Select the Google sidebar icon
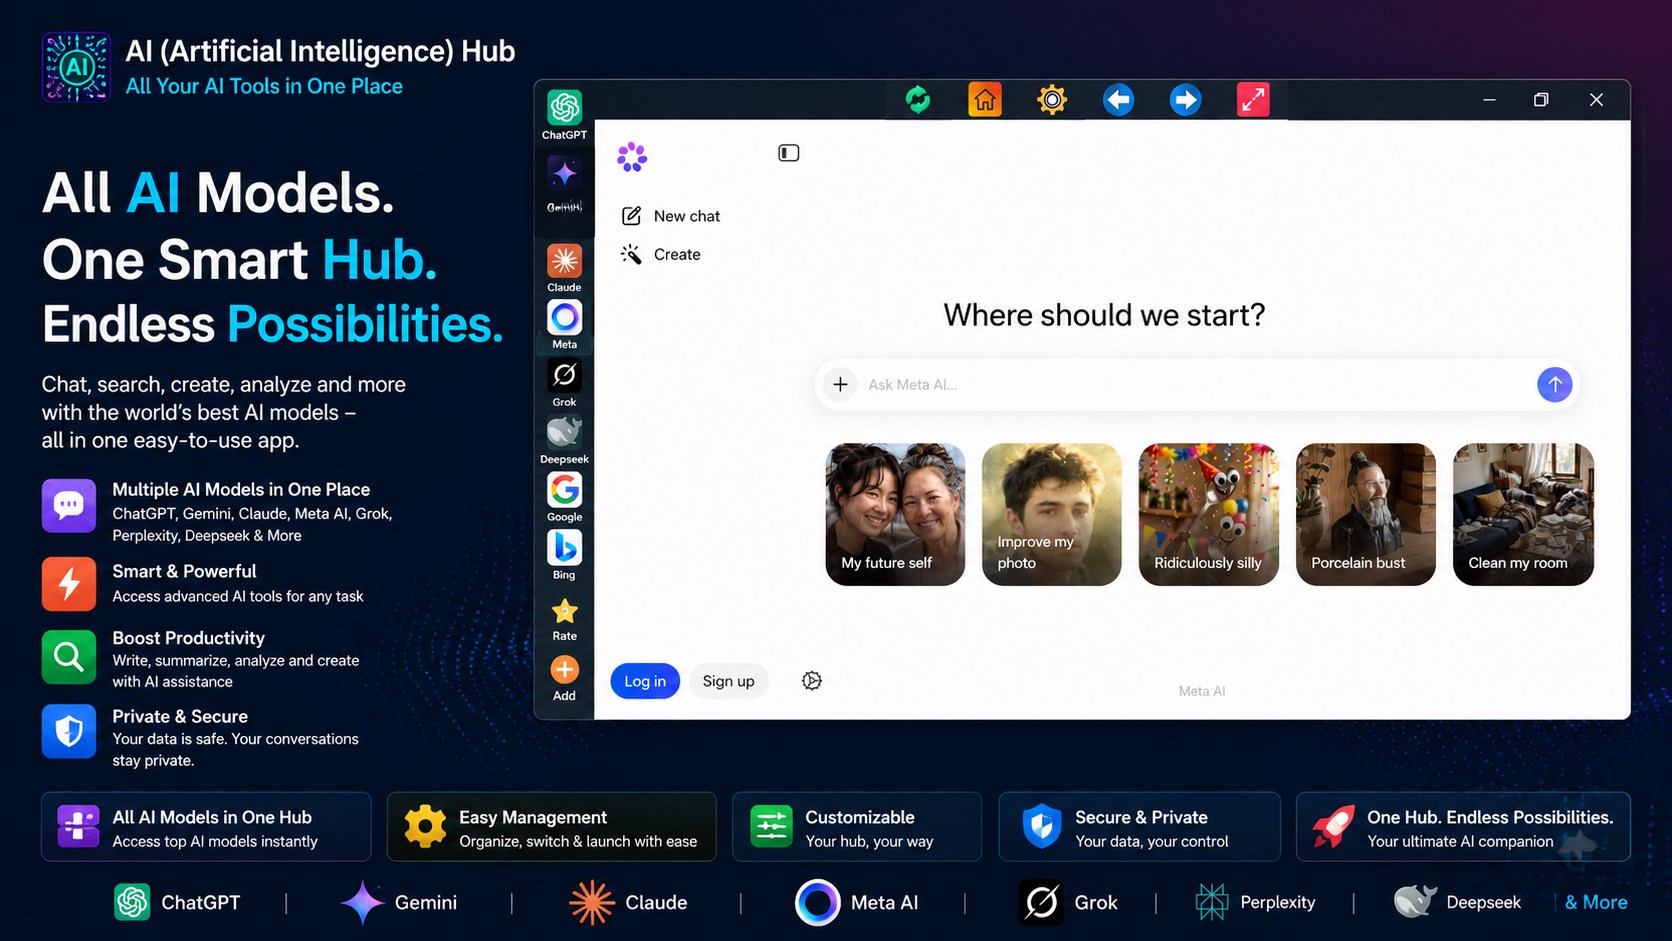The height and width of the screenshot is (941, 1672). tap(564, 490)
